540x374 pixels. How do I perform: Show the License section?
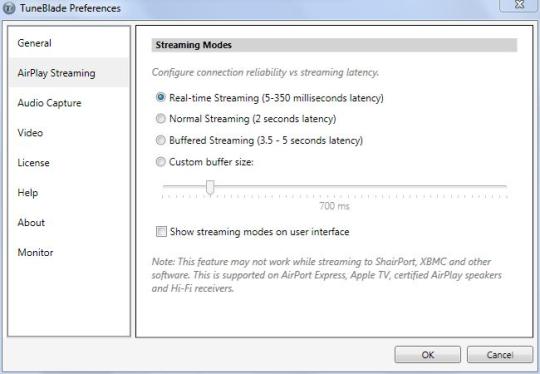tap(69, 163)
